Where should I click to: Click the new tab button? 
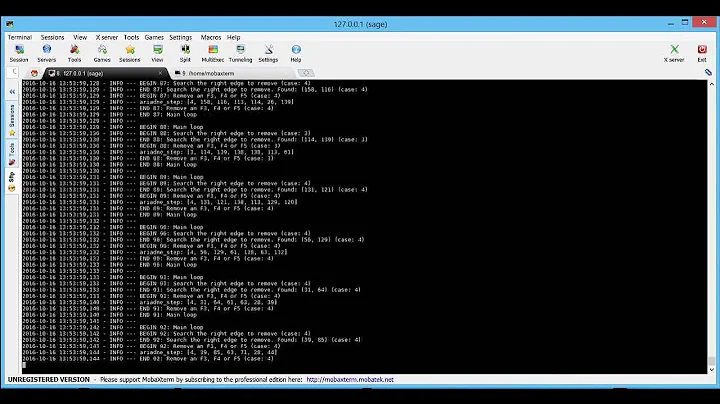pos(306,73)
